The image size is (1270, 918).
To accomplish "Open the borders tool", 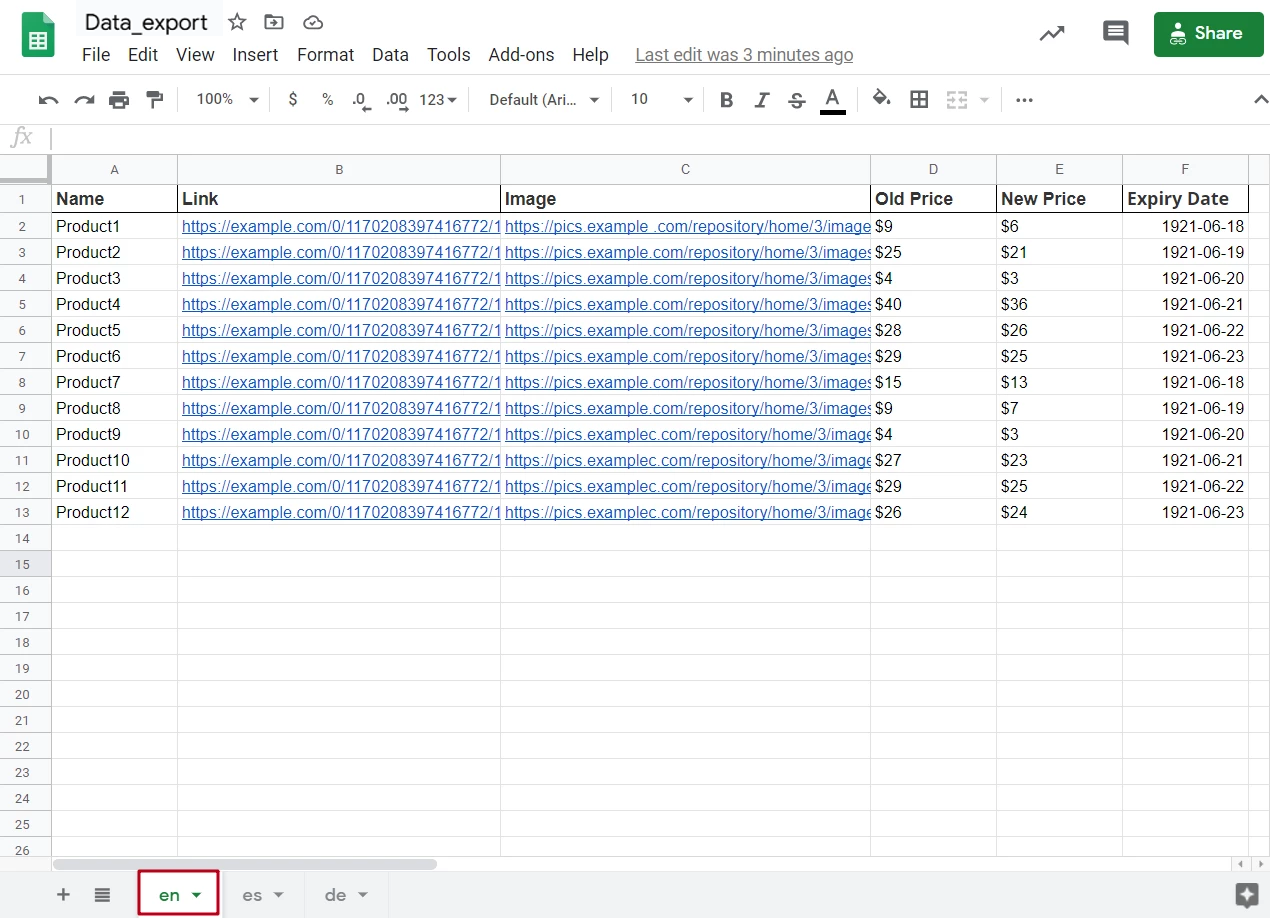I will [x=919, y=99].
